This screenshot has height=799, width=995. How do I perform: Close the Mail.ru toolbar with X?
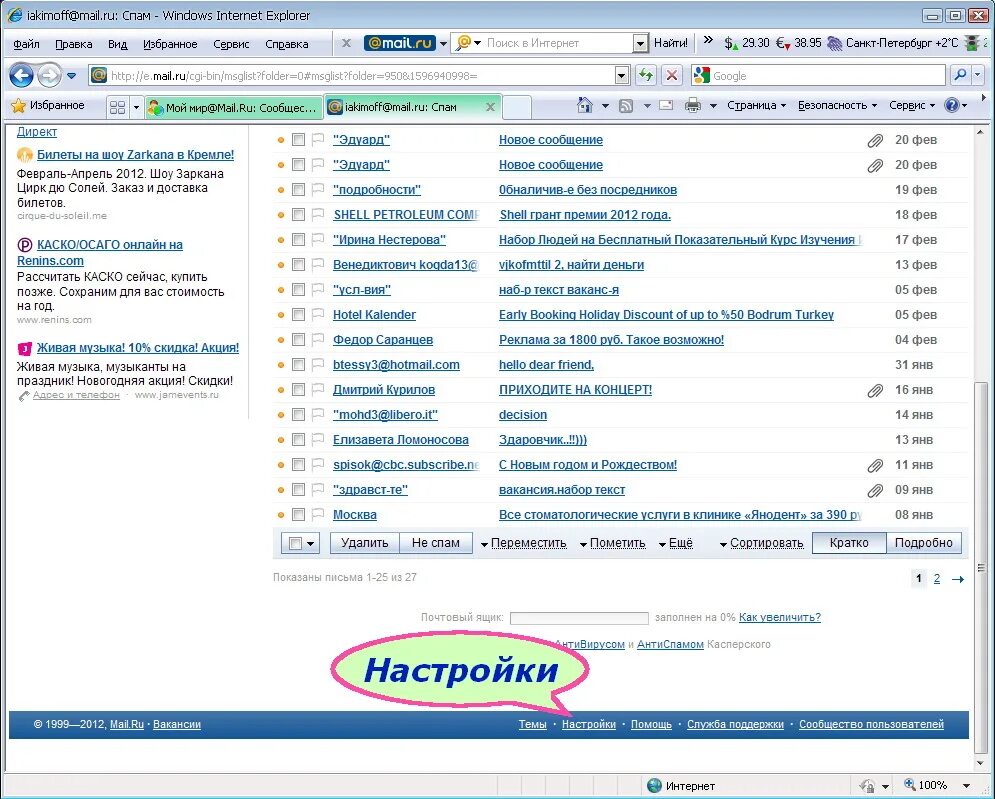pos(346,43)
